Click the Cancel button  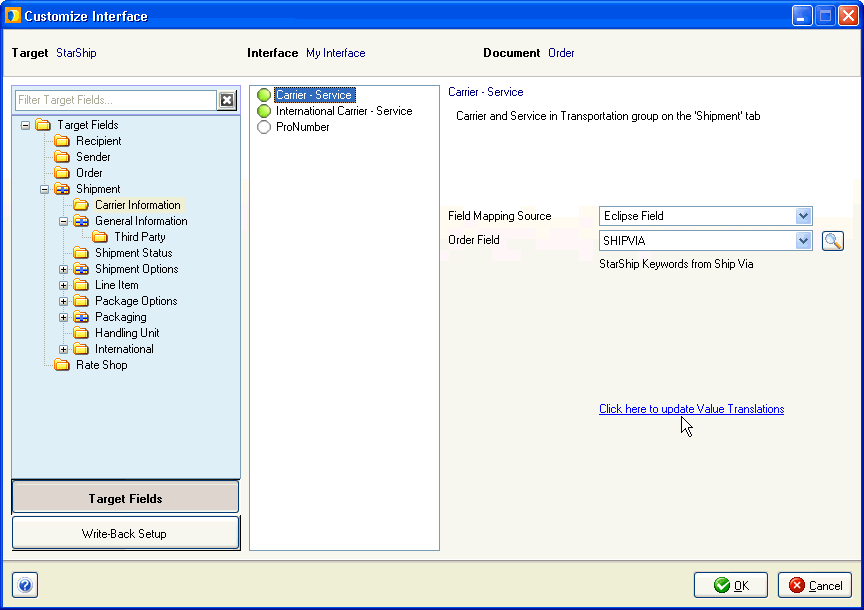815,585
